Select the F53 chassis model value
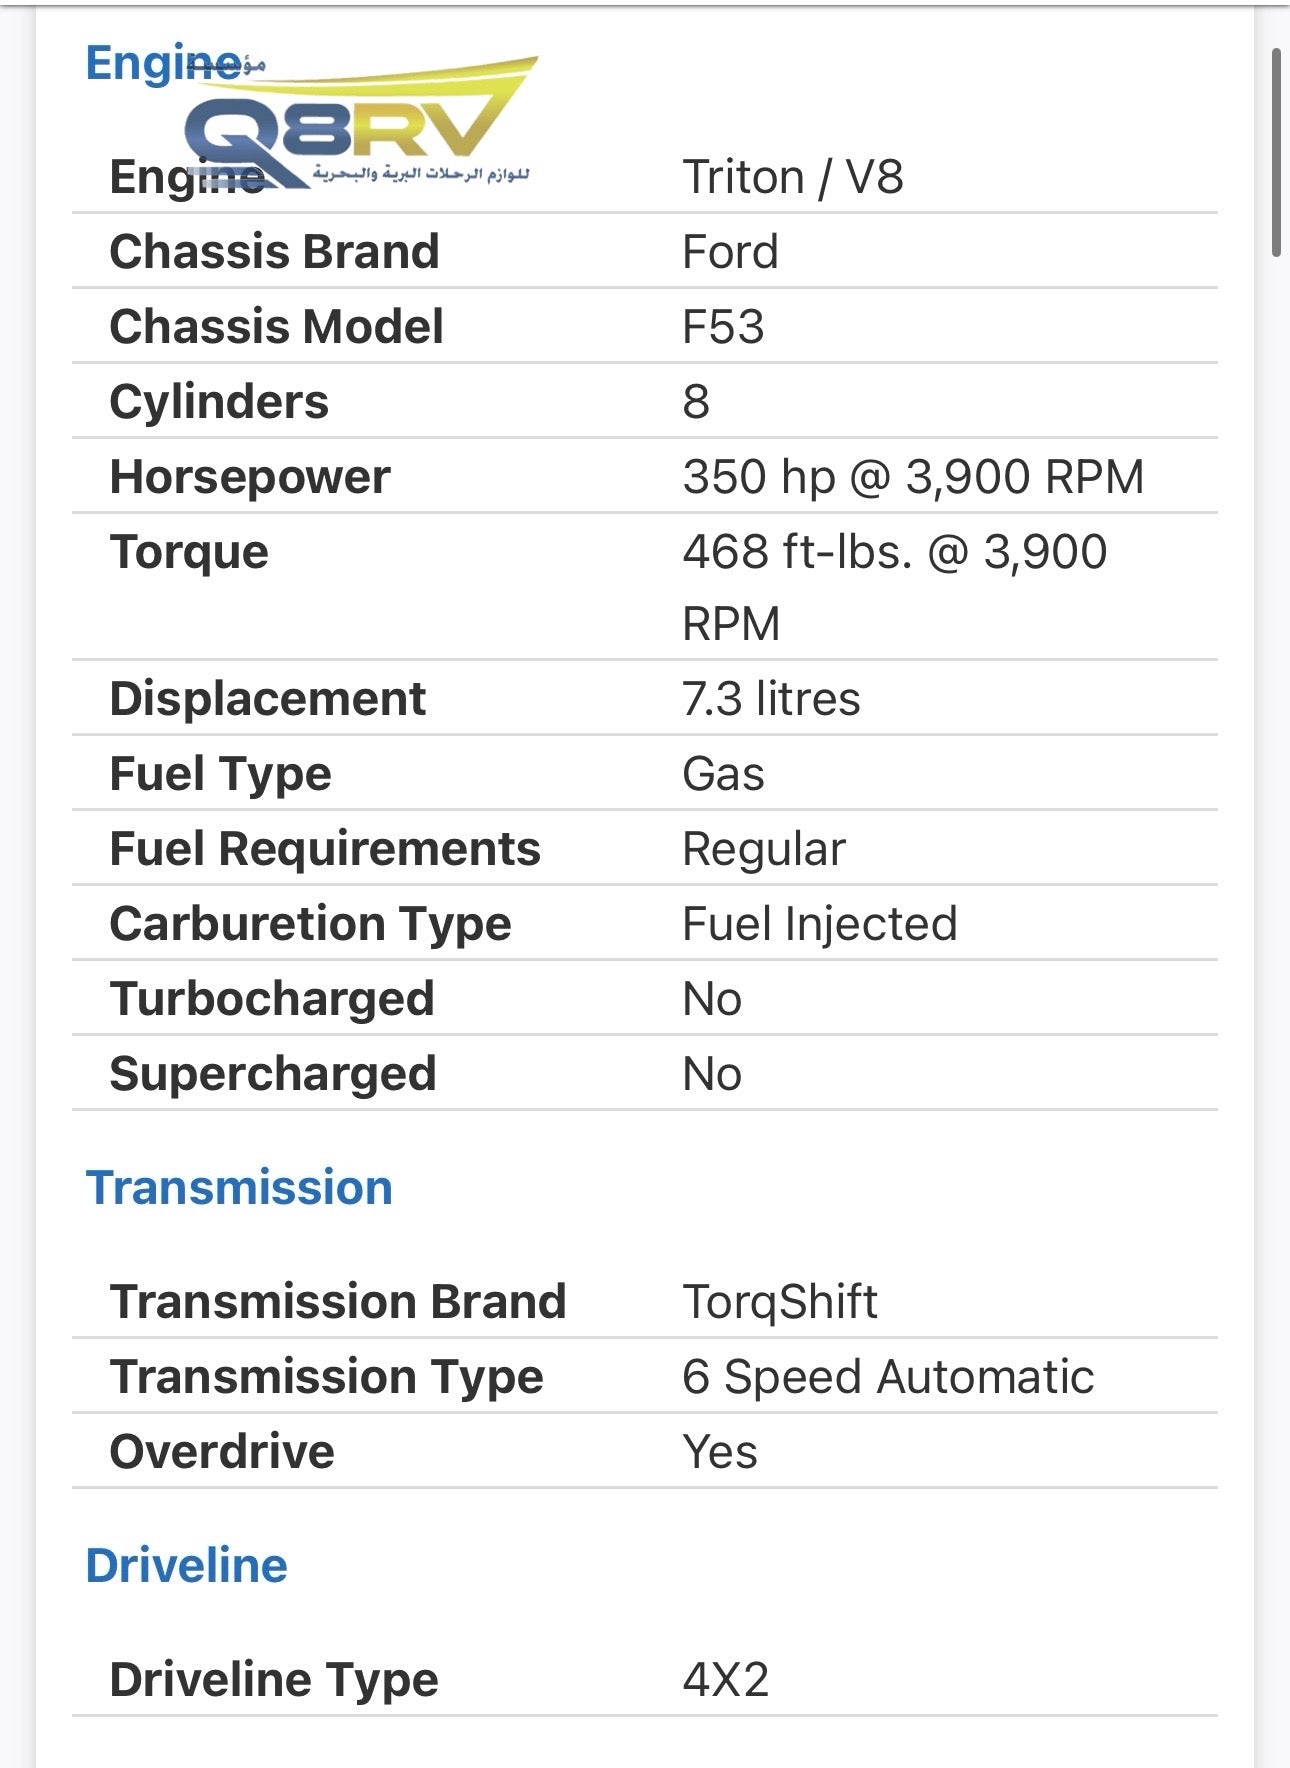1290x1768 pixels. point(723,327)
